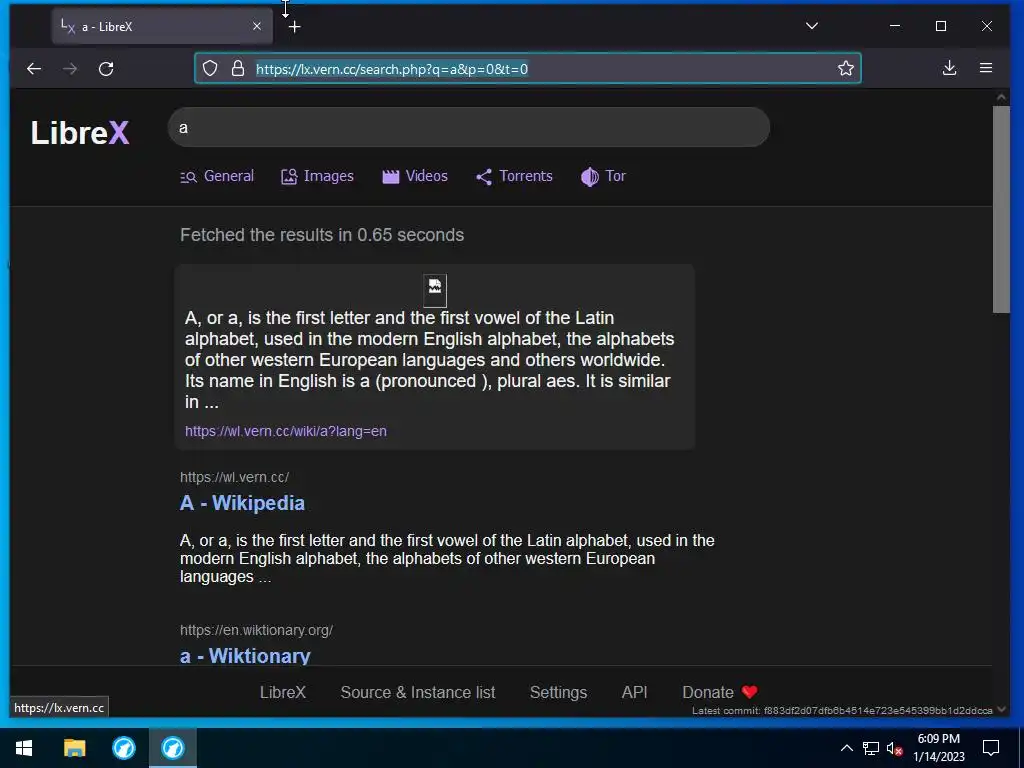1024x768 pixels.
Task: Click the Images category picture icon
Action: click(x=289, y=176)
